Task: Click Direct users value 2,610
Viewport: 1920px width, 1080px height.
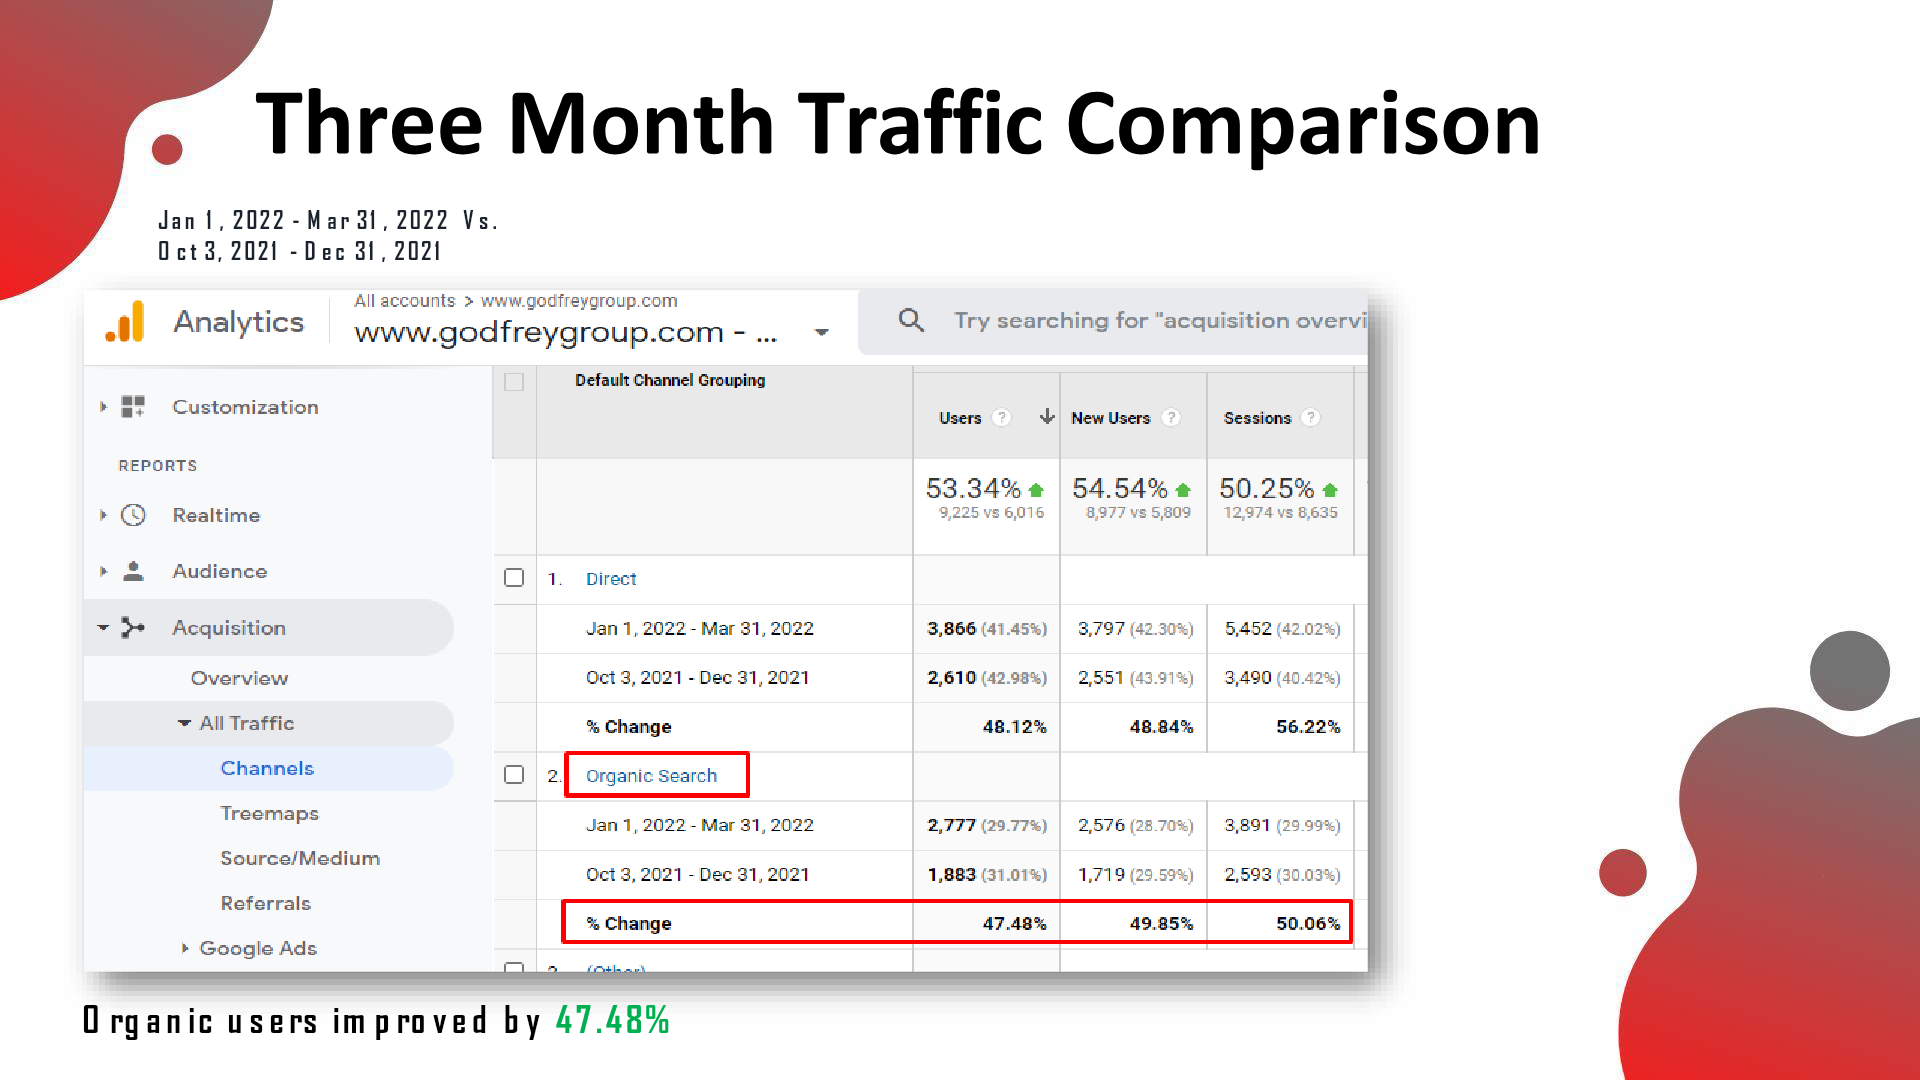Action: [951, 678]
